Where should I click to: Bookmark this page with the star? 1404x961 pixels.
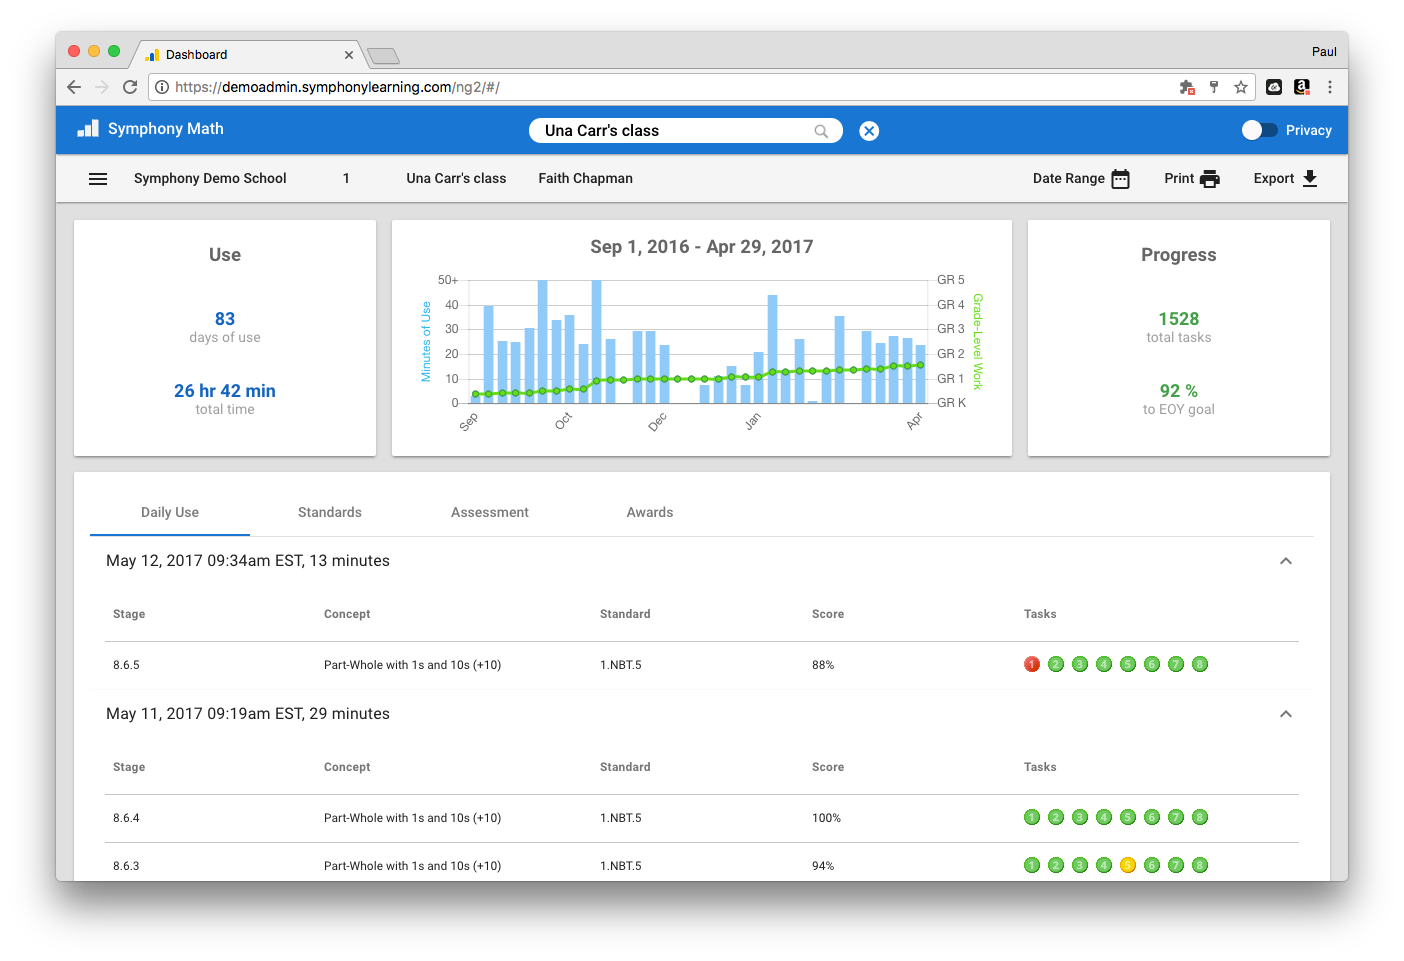[x=1241, y=87]
